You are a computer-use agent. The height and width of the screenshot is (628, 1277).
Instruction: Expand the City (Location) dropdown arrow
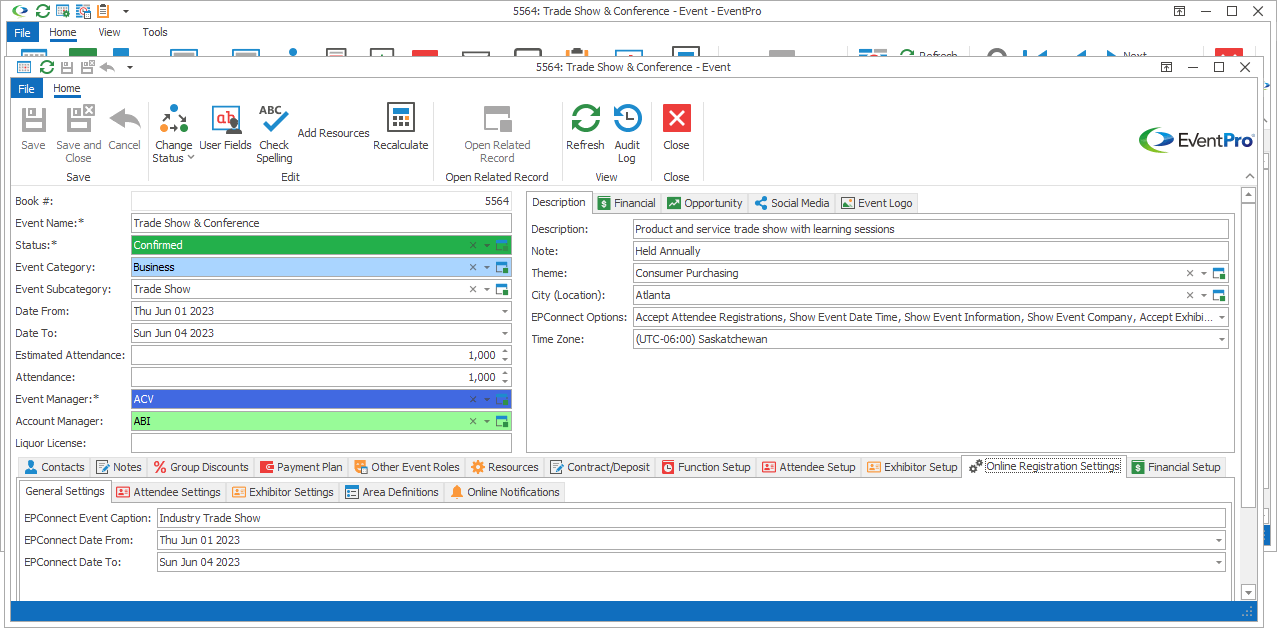pos(1204,295)
